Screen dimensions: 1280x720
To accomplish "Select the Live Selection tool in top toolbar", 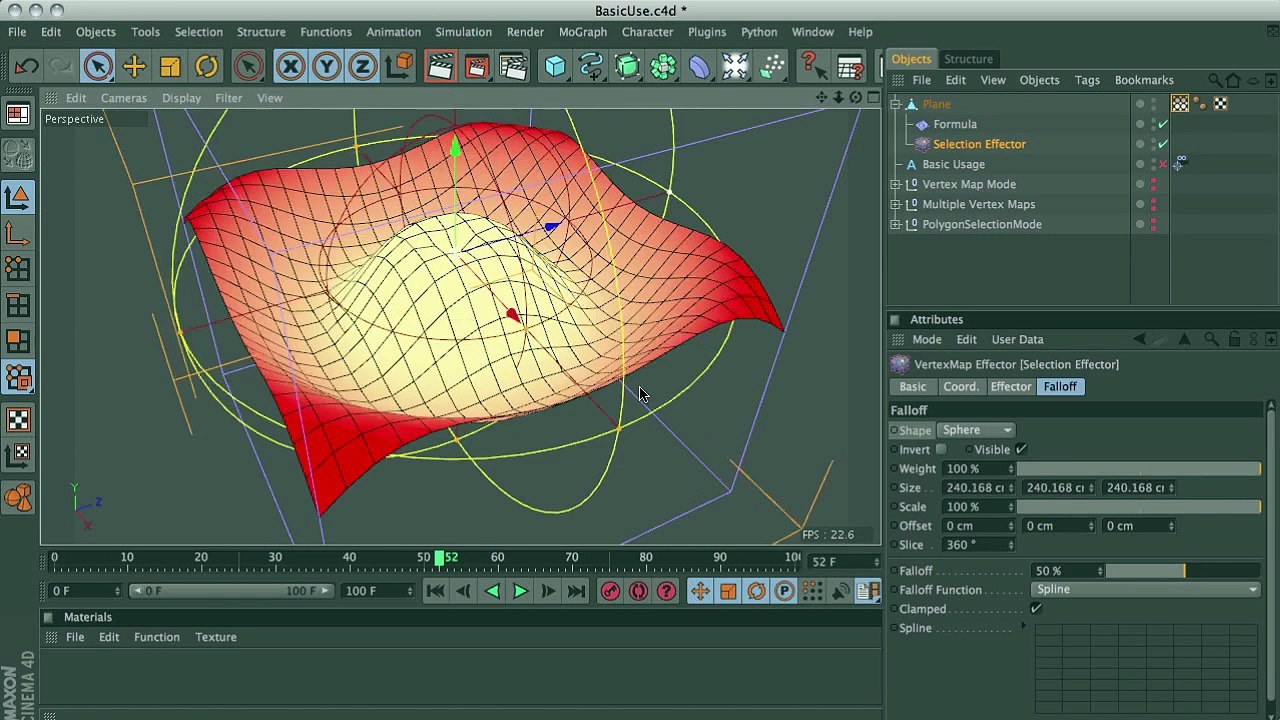I will point(98,67).
